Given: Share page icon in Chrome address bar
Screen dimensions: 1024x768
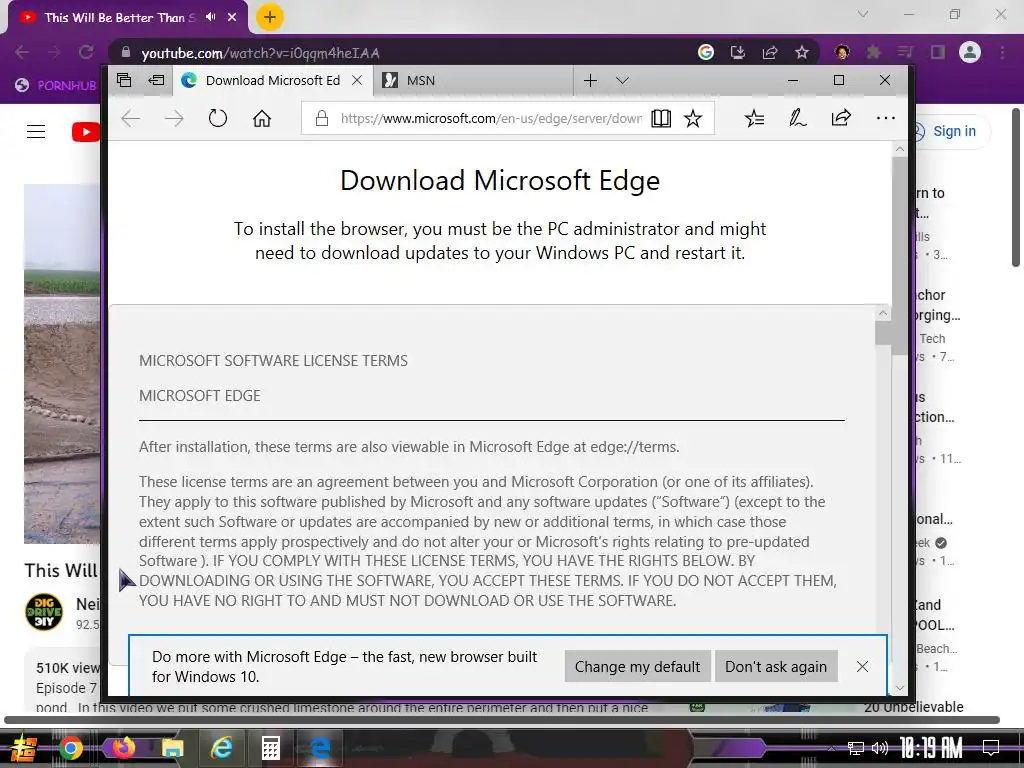Looking at the screenshot, I should click(x=770, y=52).
